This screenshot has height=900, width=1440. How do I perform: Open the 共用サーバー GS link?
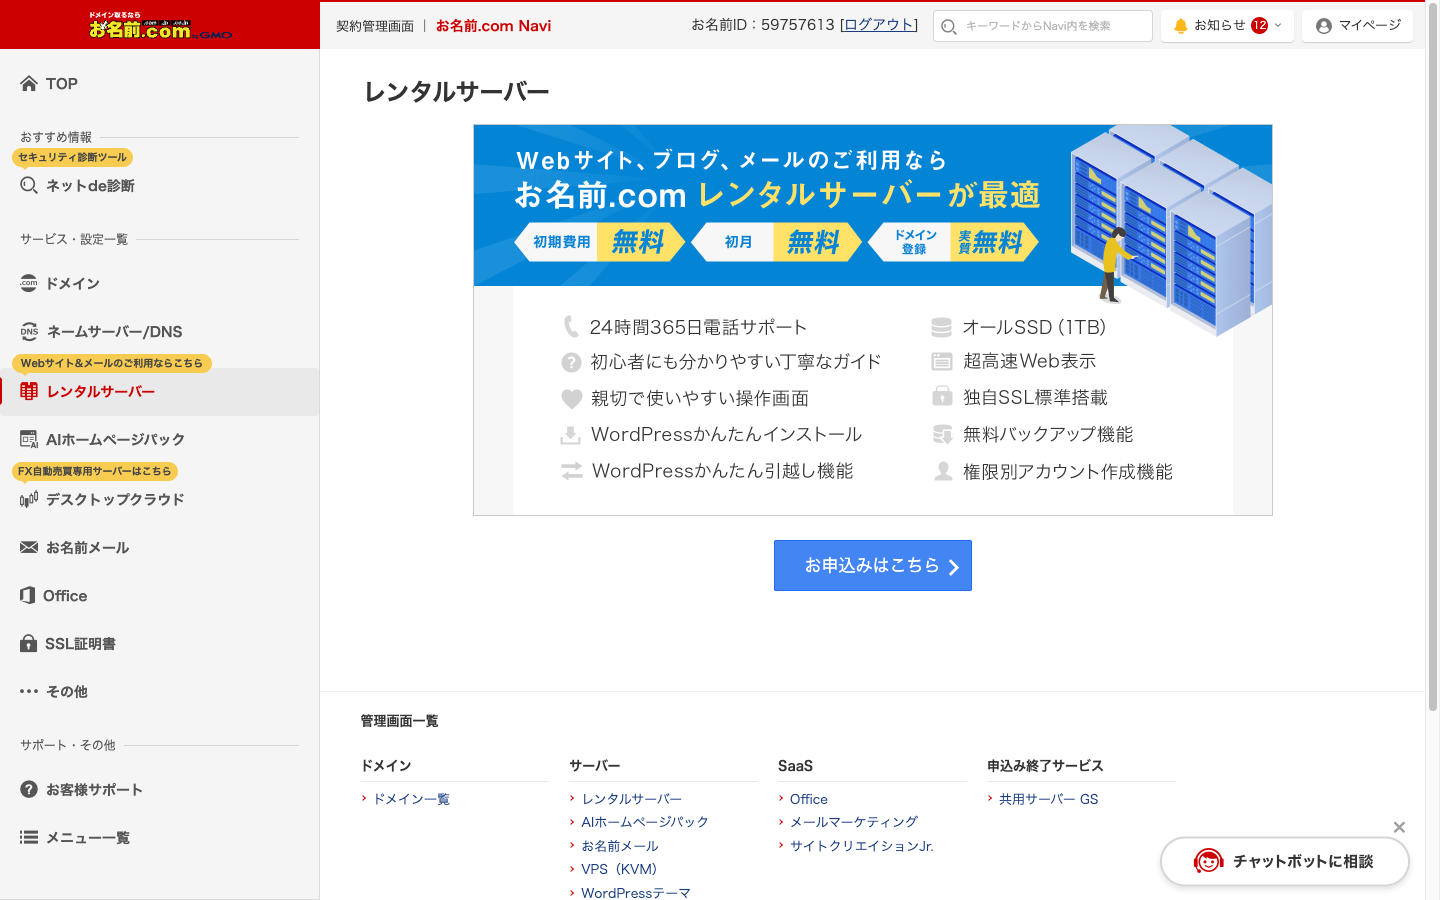click(x=1048, y=799)
